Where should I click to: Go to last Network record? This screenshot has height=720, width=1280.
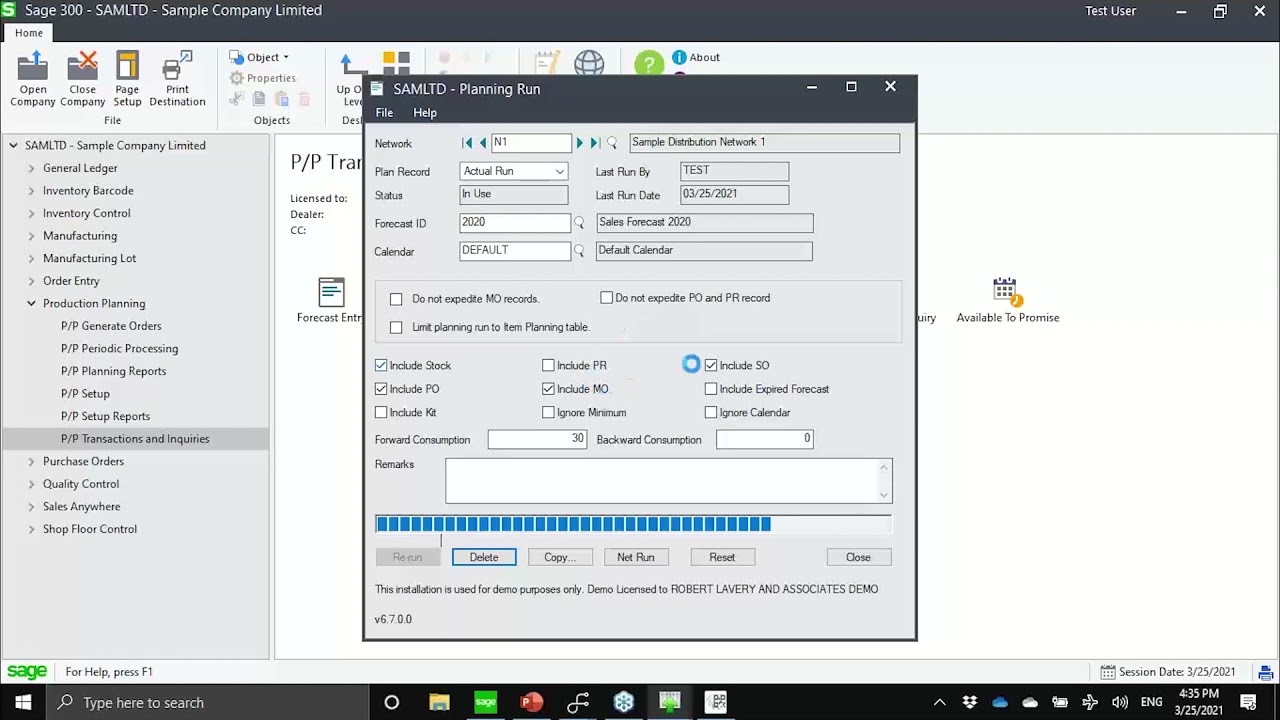point(595,143)
